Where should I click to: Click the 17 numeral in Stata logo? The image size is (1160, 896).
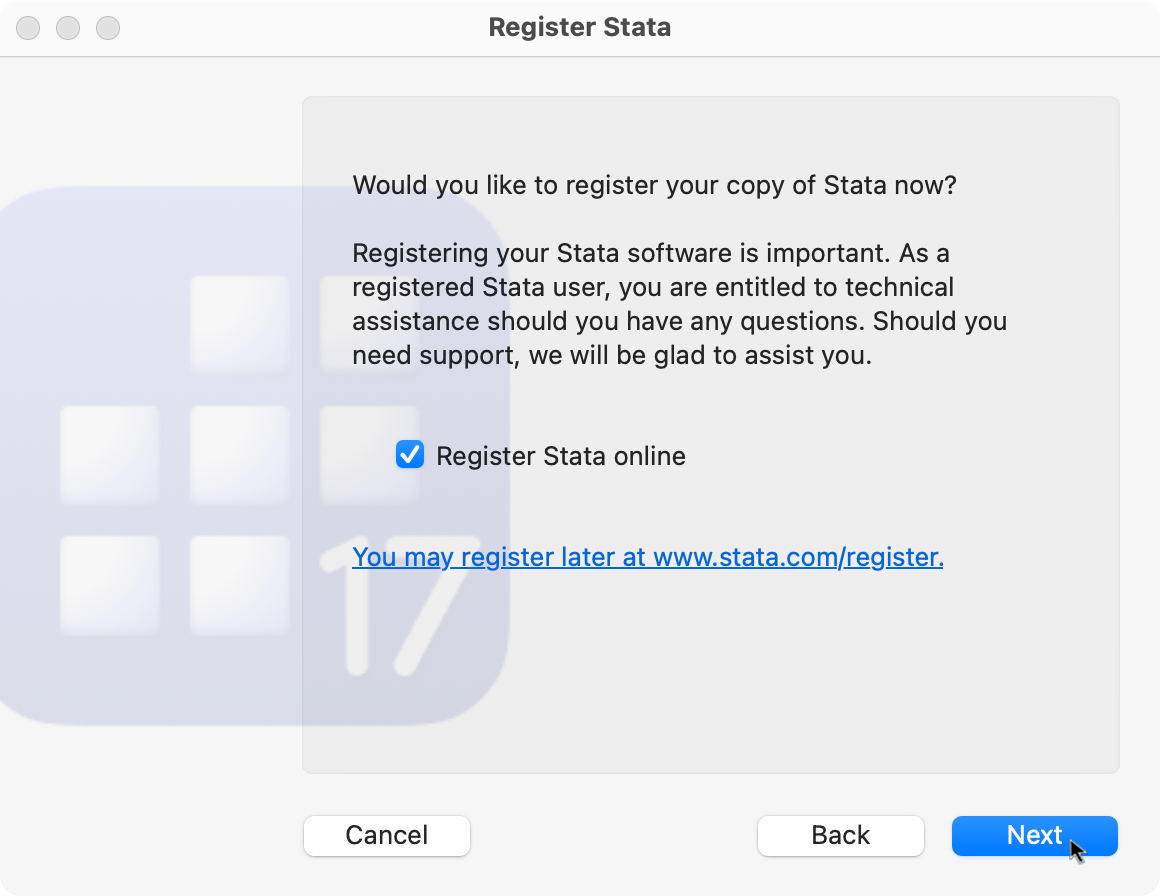(399, 605)
